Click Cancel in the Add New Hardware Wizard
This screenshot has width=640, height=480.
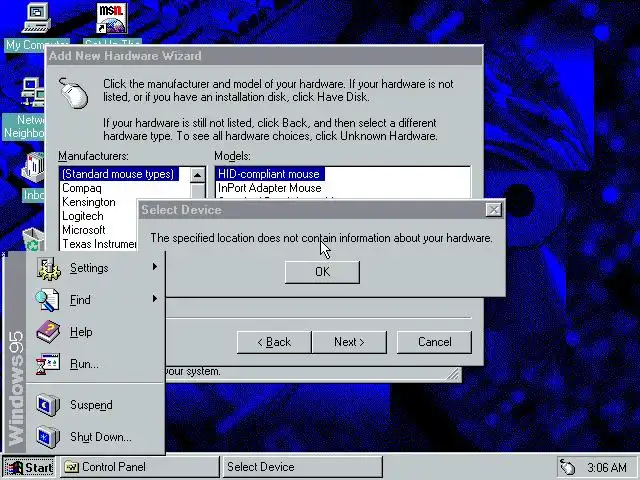tap(434, 342)
